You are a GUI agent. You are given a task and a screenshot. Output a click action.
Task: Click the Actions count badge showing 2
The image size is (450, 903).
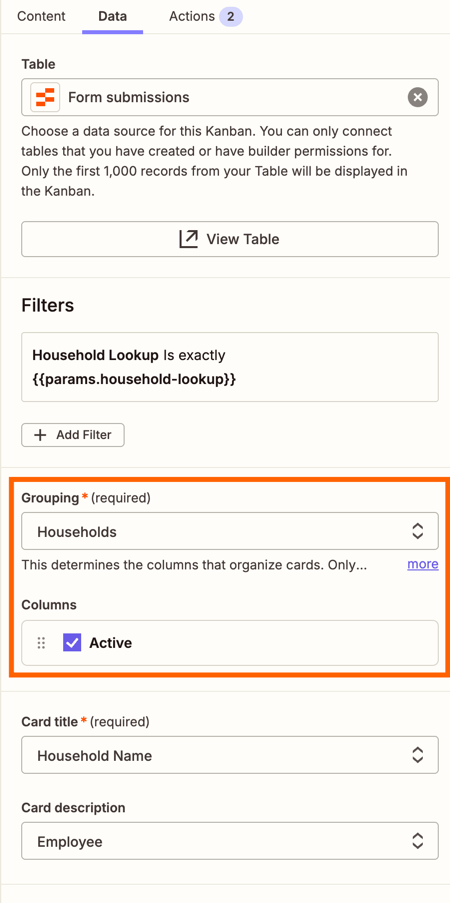pyautogui.click(x=230, y=16)
